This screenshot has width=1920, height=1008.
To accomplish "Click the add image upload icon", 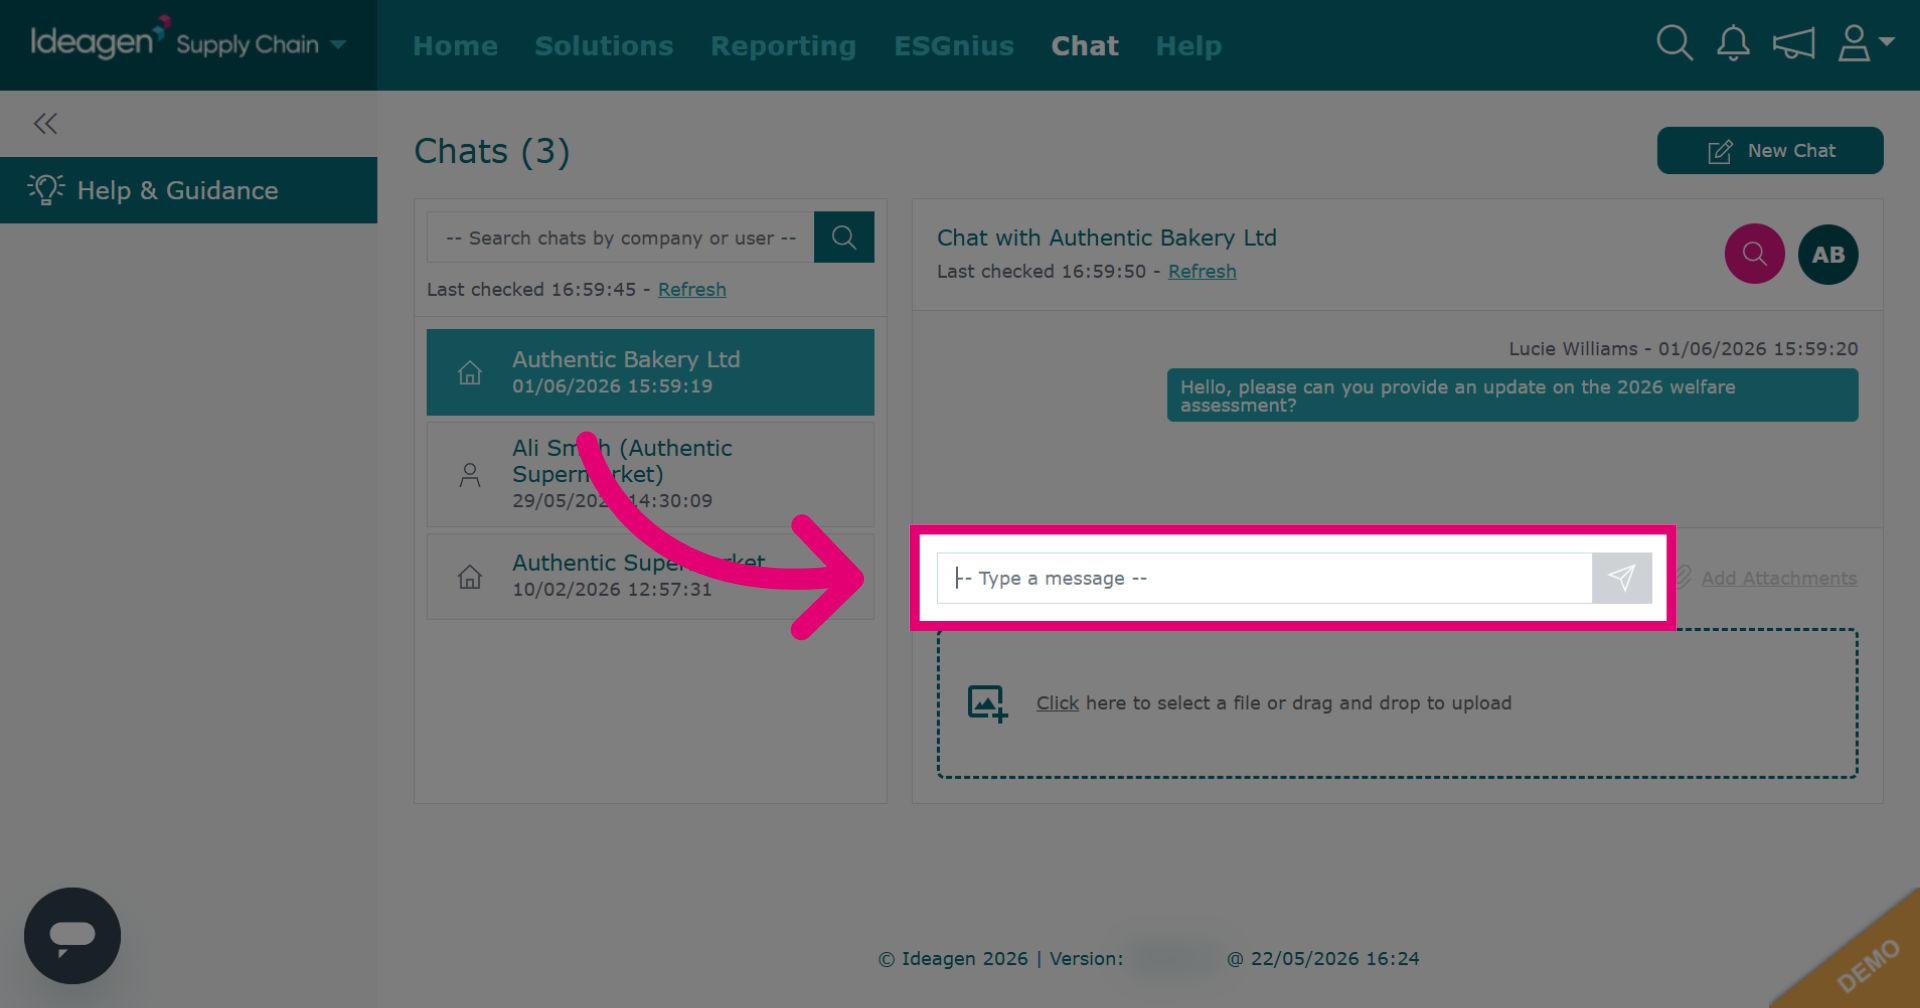I will coord(987,703).
